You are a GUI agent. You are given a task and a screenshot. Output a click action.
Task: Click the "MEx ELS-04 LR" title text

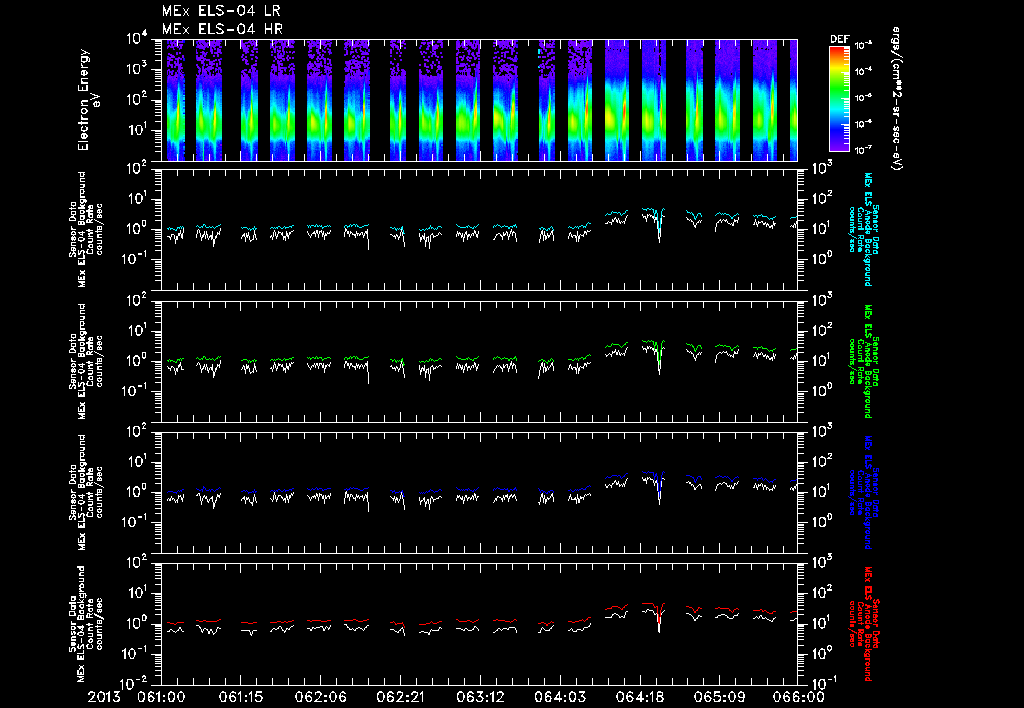click(x=222, y=11)
